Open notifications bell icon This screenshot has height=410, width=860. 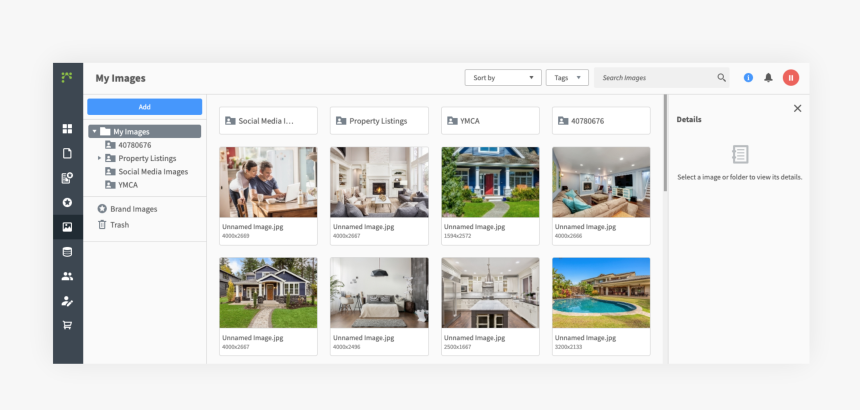(768, 78)
